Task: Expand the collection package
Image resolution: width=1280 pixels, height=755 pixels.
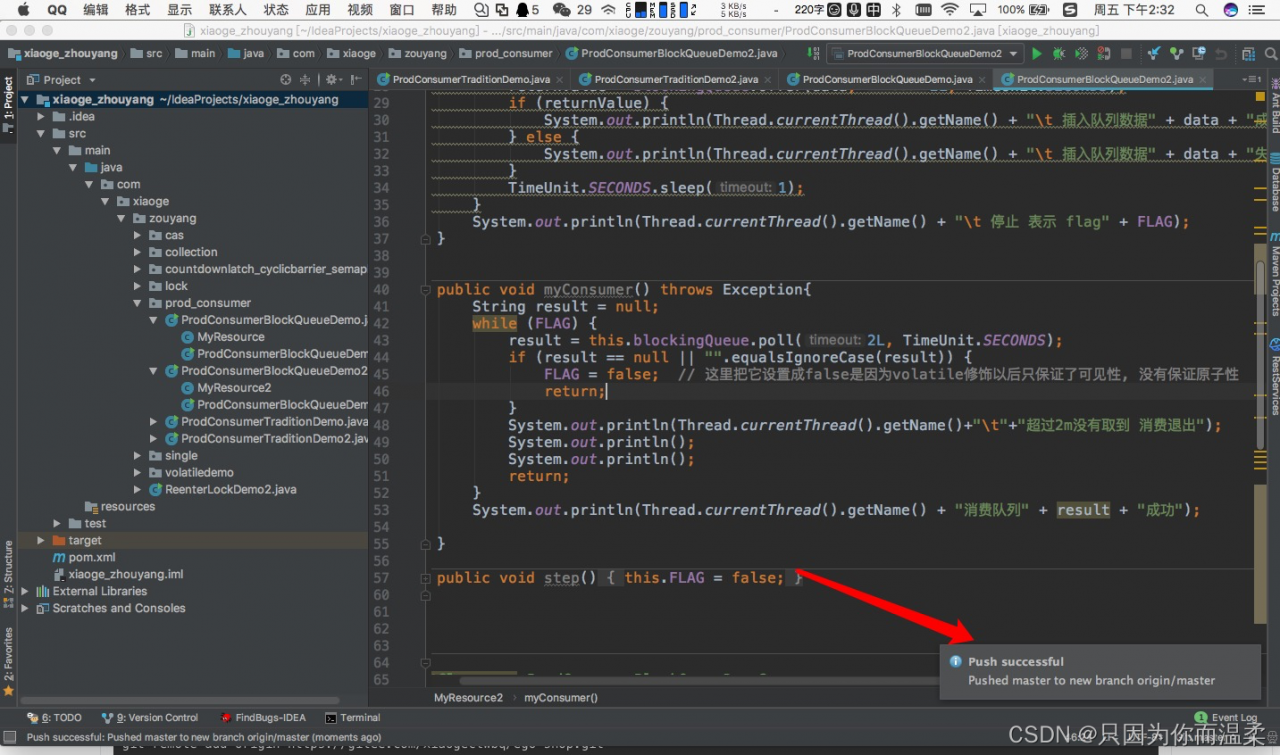Action: pos(138,253)
